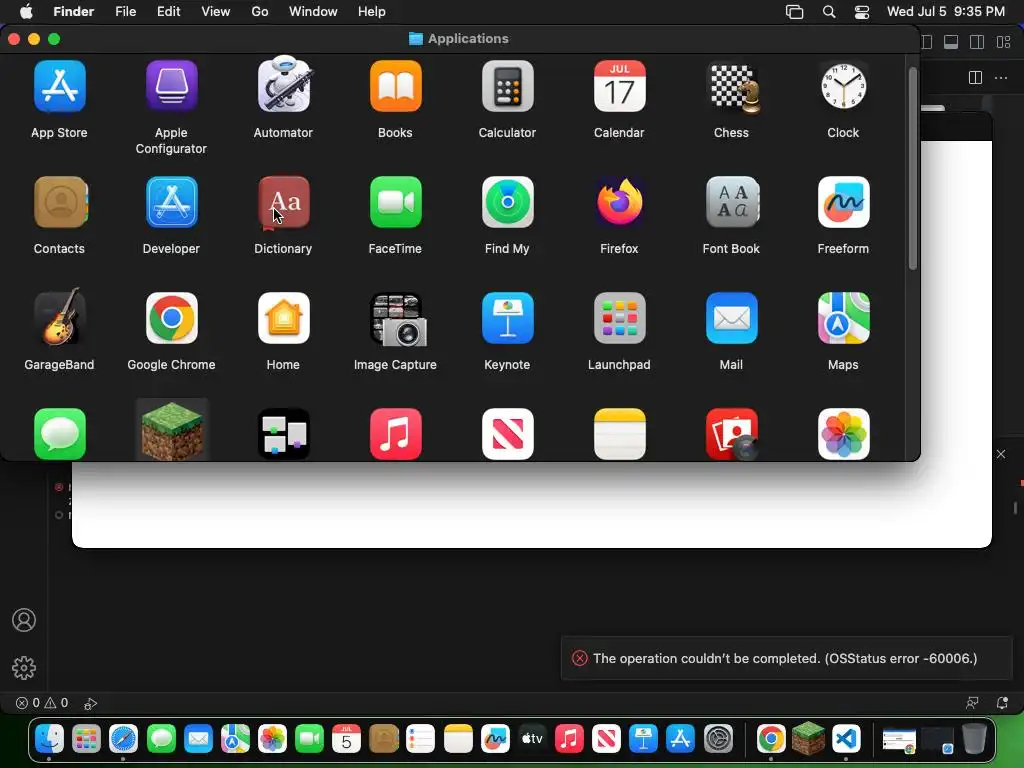Select the Notes app in Applications window

(x=619, y=434)
